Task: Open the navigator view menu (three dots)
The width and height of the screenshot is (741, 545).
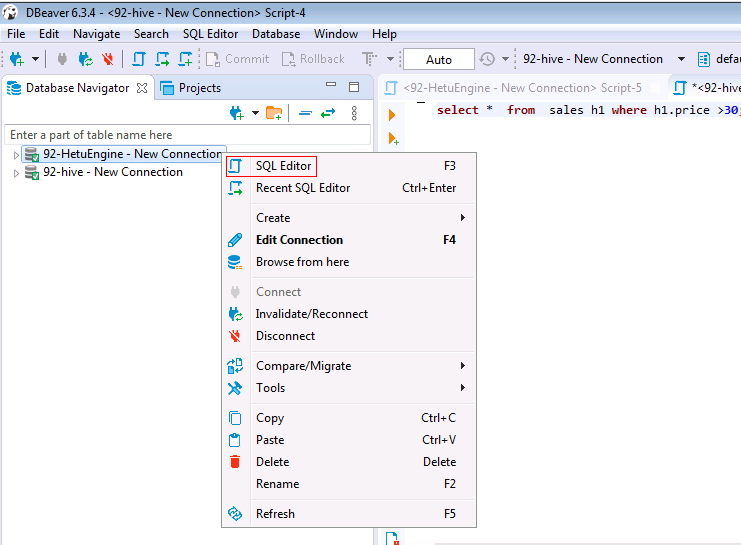Action: [x=353, y=113]
